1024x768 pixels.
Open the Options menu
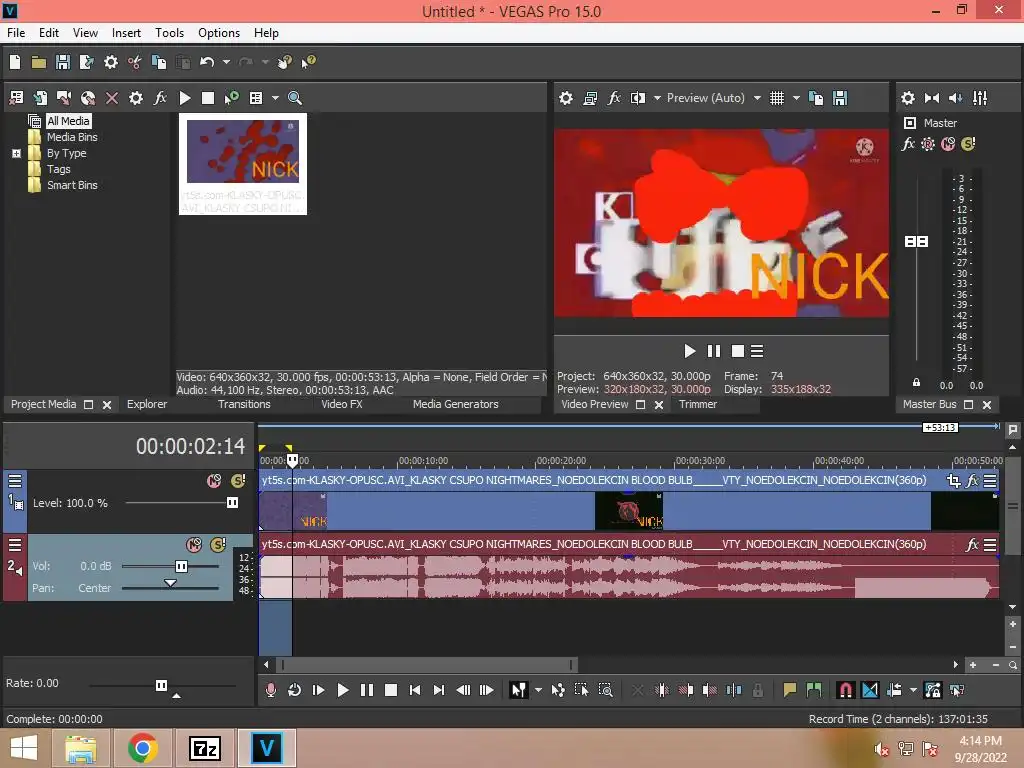coord(219,33)
